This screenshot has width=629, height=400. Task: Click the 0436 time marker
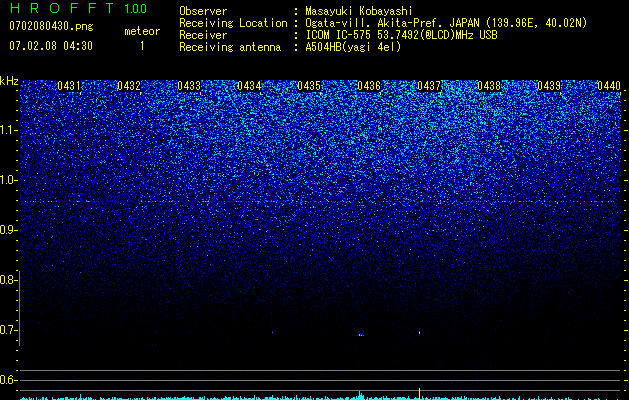click(x=369, y=86)
